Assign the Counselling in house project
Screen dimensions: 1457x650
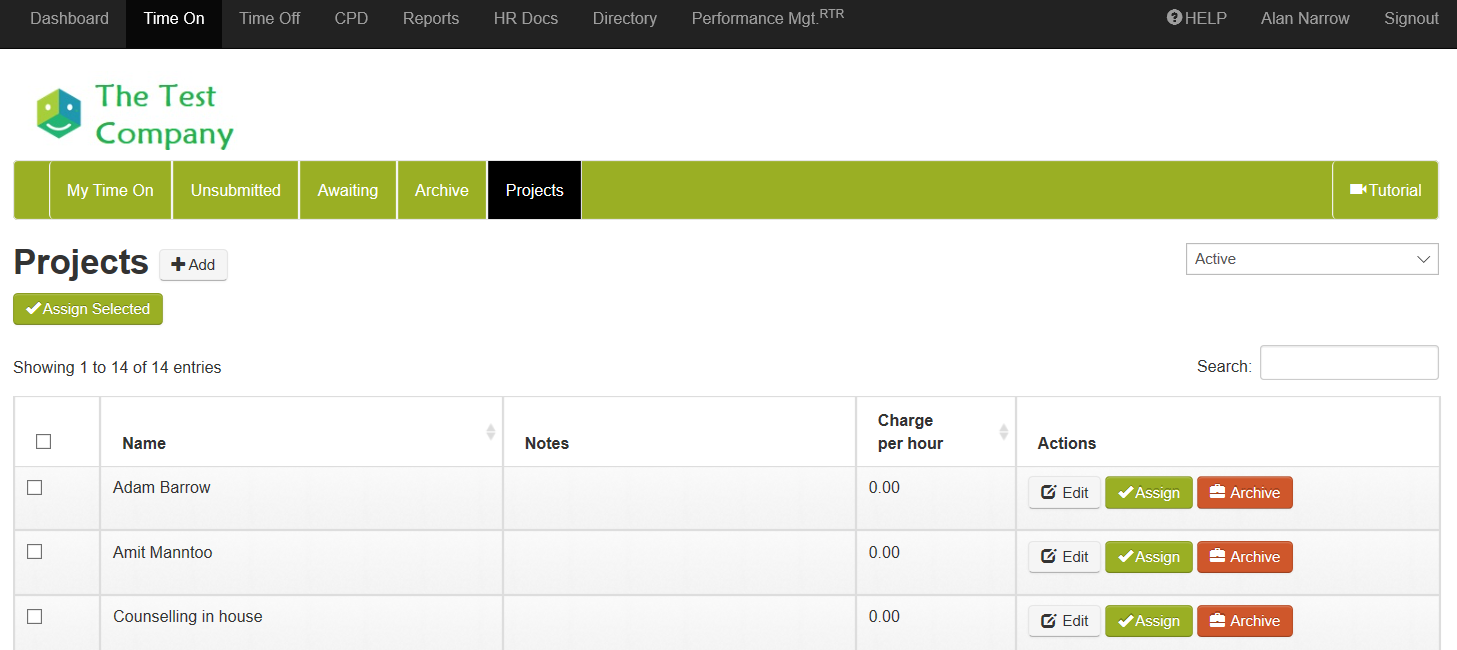(x=1148, y=621)
